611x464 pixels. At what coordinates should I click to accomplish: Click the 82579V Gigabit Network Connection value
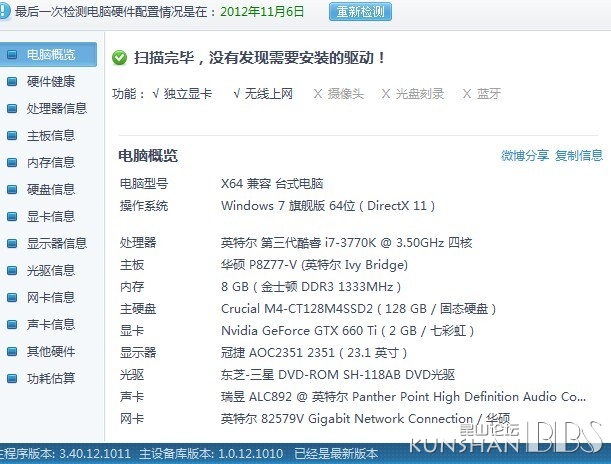pos(366,419)
